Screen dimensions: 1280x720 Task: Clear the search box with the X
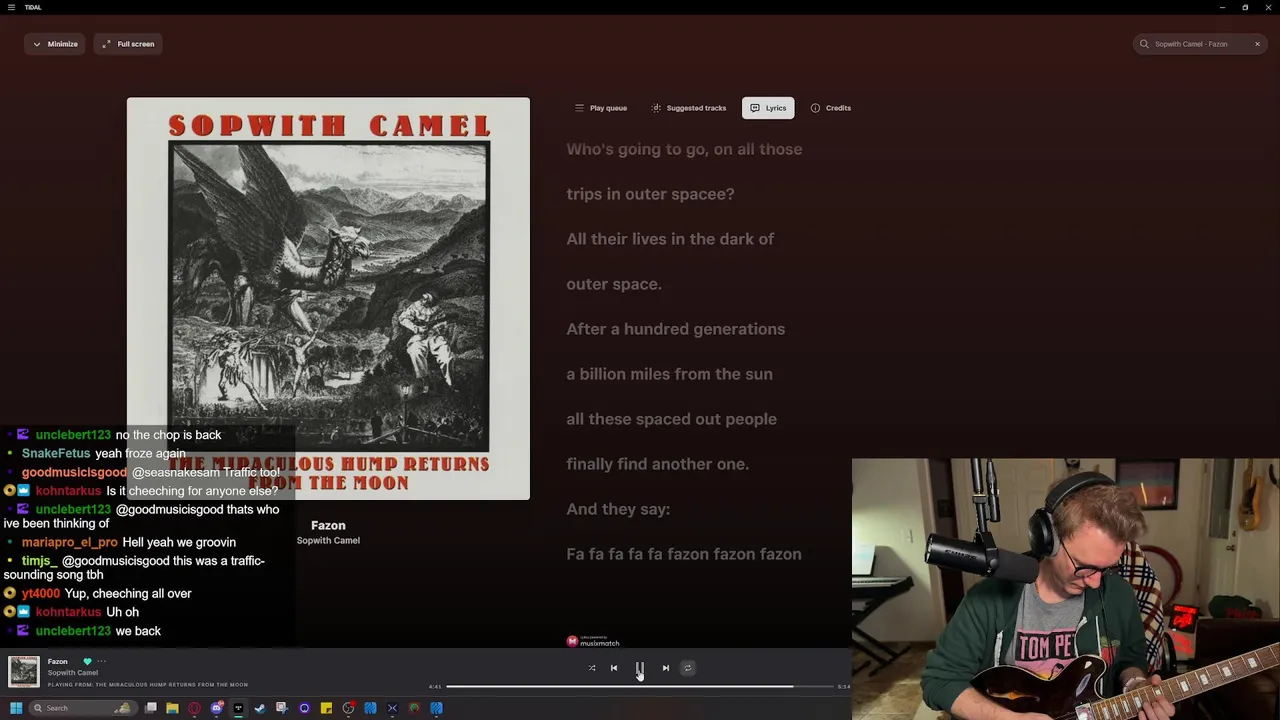[x=1257, y=44]
